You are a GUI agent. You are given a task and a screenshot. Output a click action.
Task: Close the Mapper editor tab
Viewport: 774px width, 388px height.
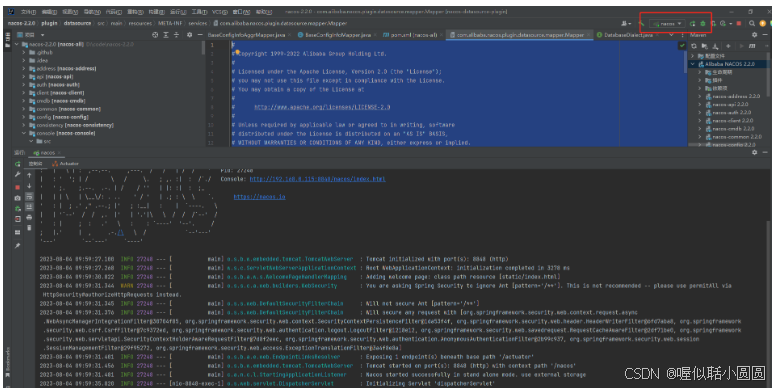coord(589,35)
